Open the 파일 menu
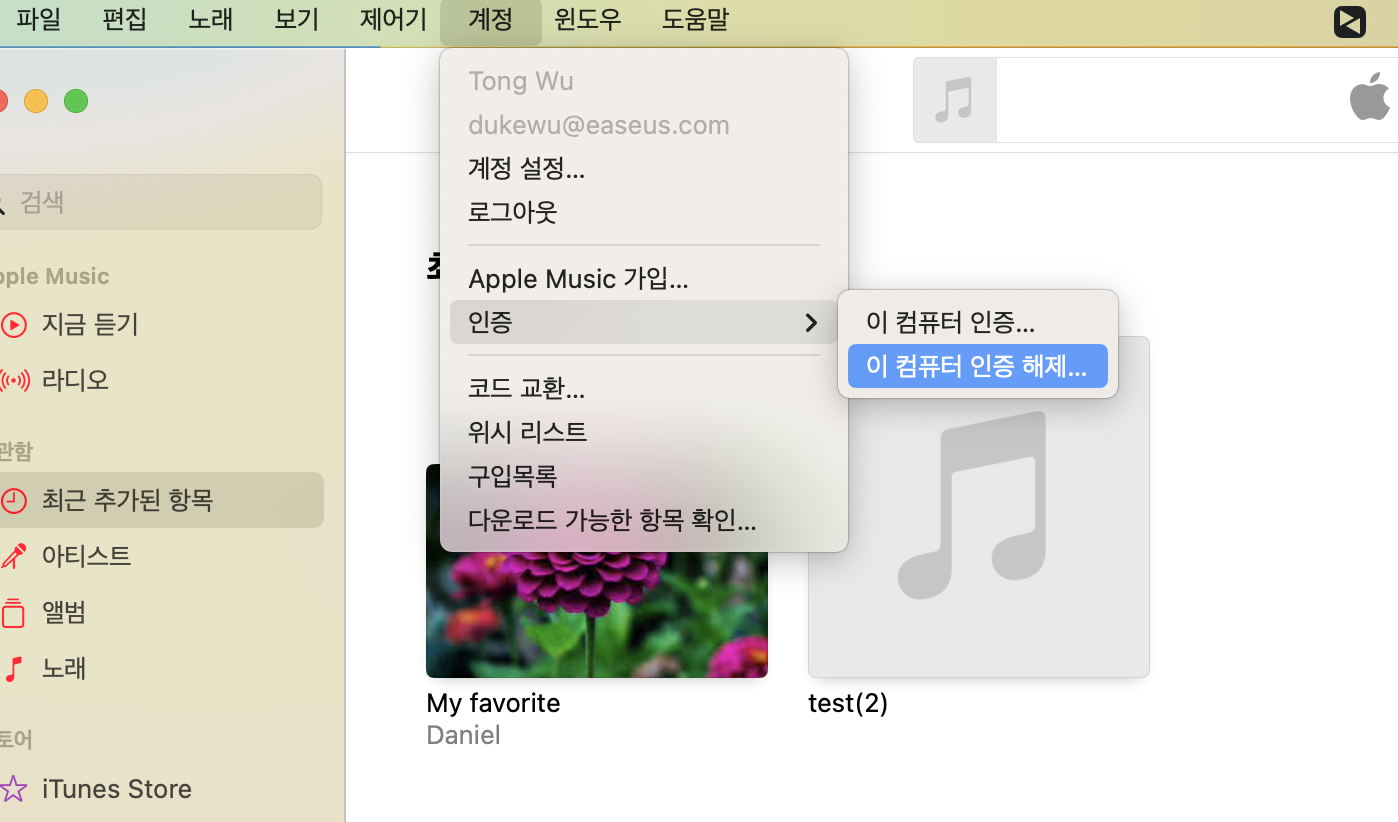 click(38, 19)
